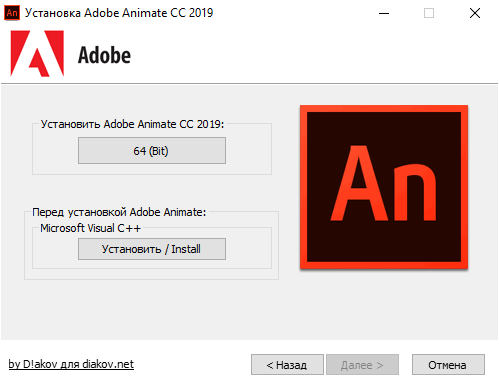Click the disabled maximize window button

(429, 13)
